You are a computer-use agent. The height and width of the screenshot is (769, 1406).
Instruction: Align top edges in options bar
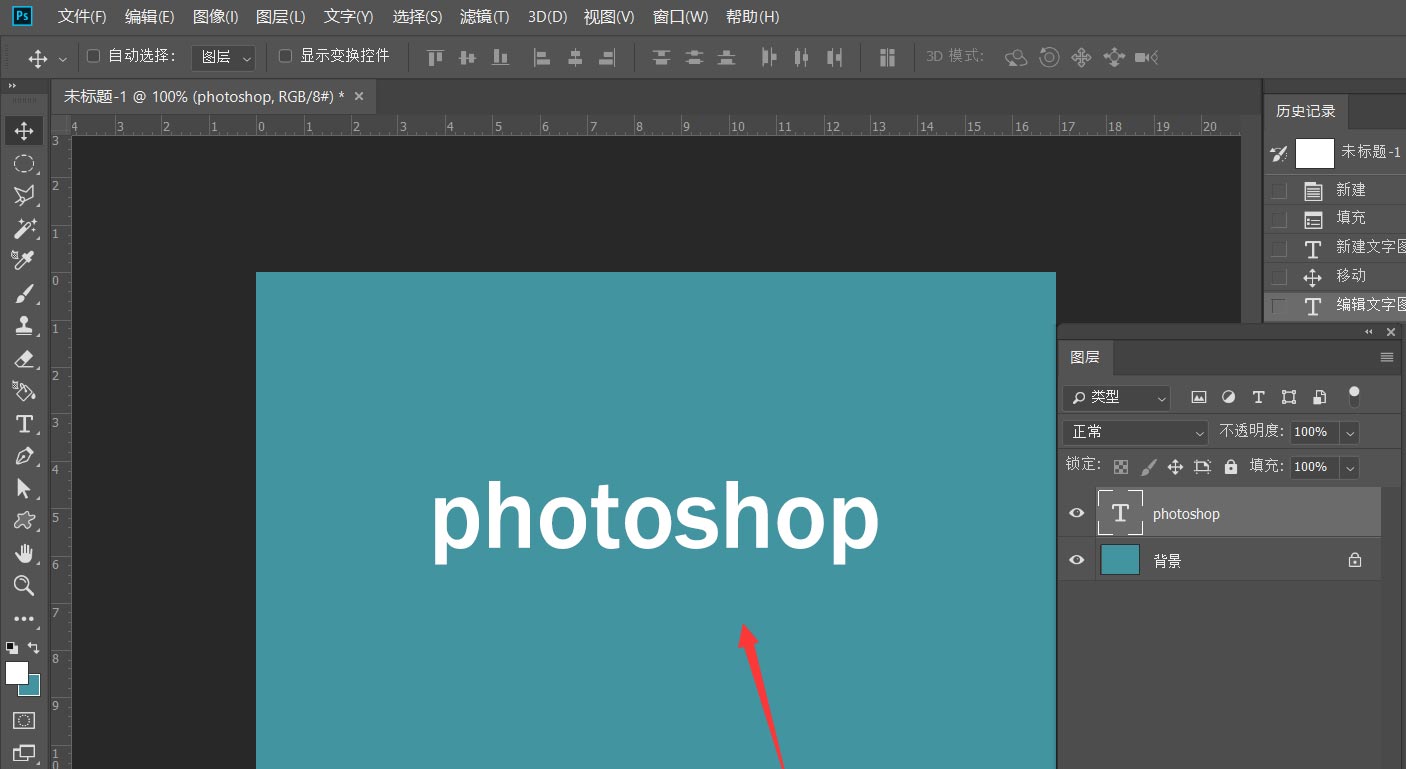[435, 57]
